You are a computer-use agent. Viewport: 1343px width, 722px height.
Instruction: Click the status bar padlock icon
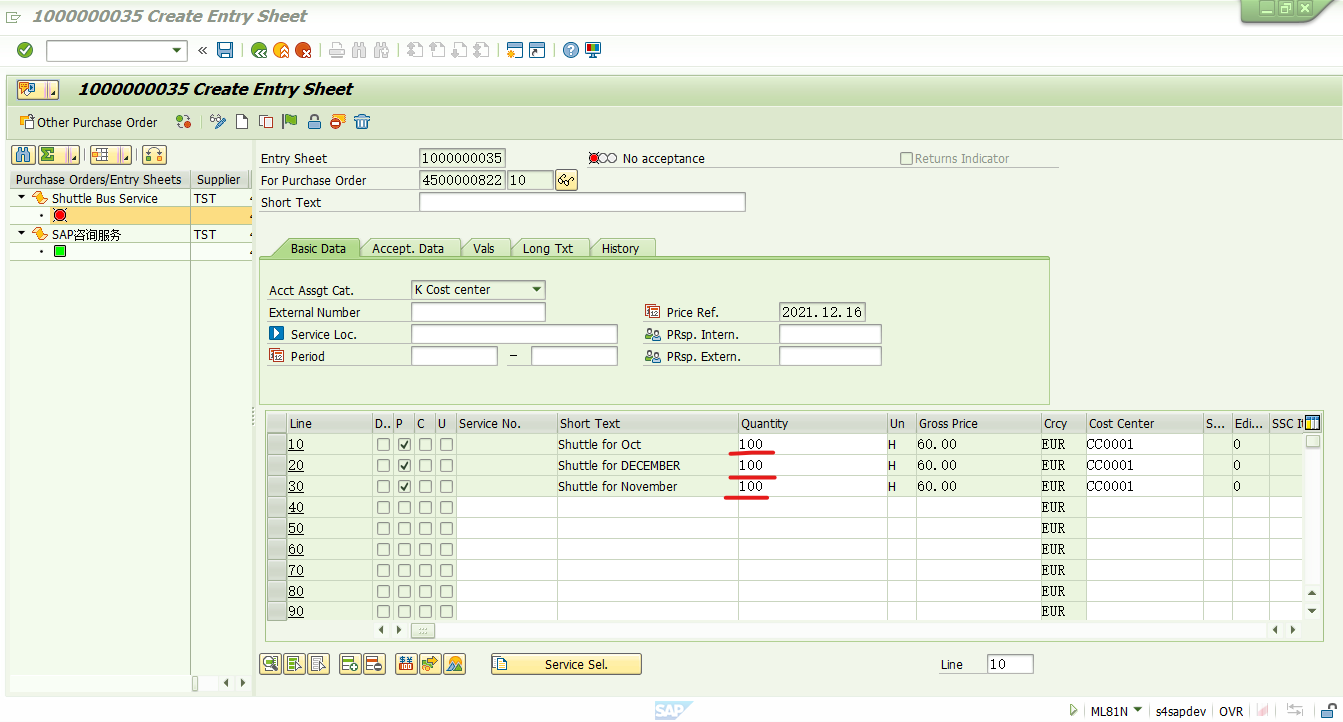[1327, 711]
